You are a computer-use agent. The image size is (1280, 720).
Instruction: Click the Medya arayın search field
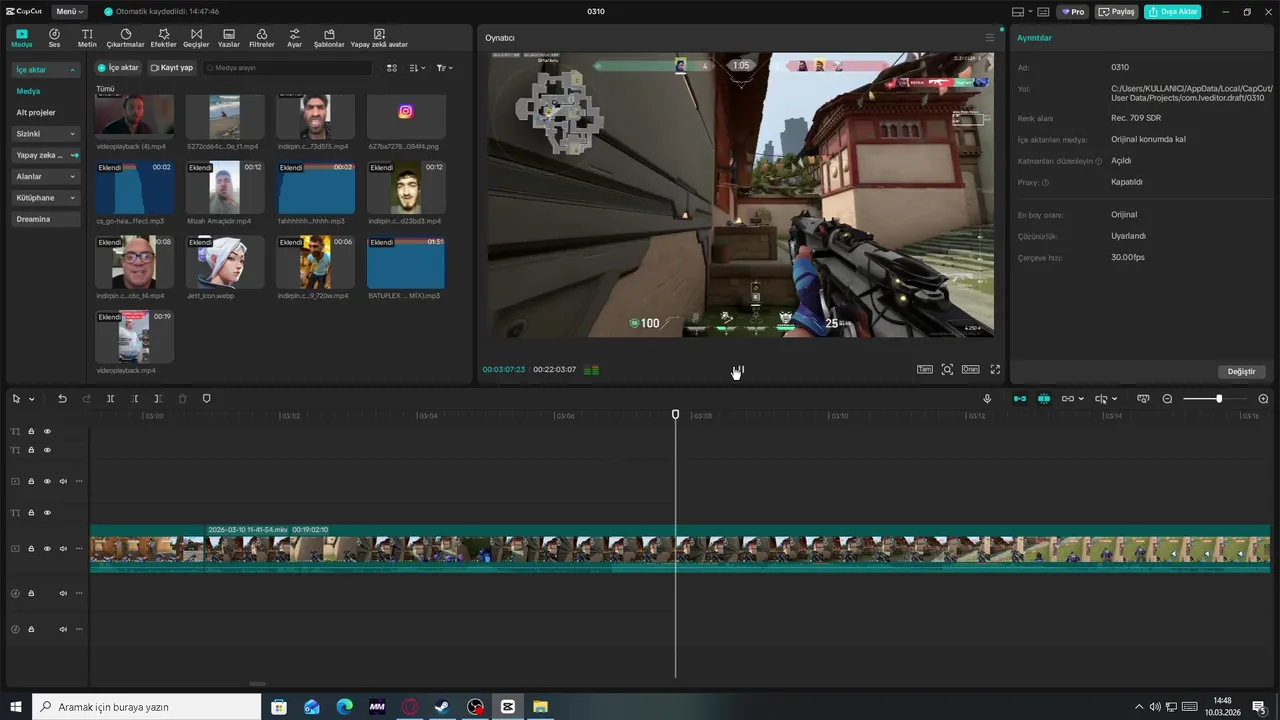point(288,67)
